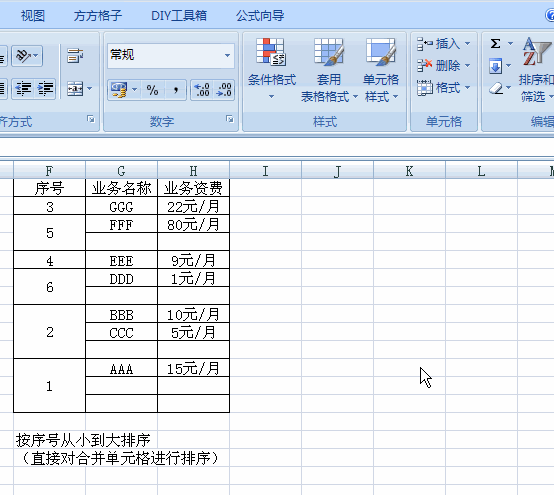Select cell containing AAA
The width and height of the screenshot is (554, 495).
pyautogui.click(x=122, y=368)
